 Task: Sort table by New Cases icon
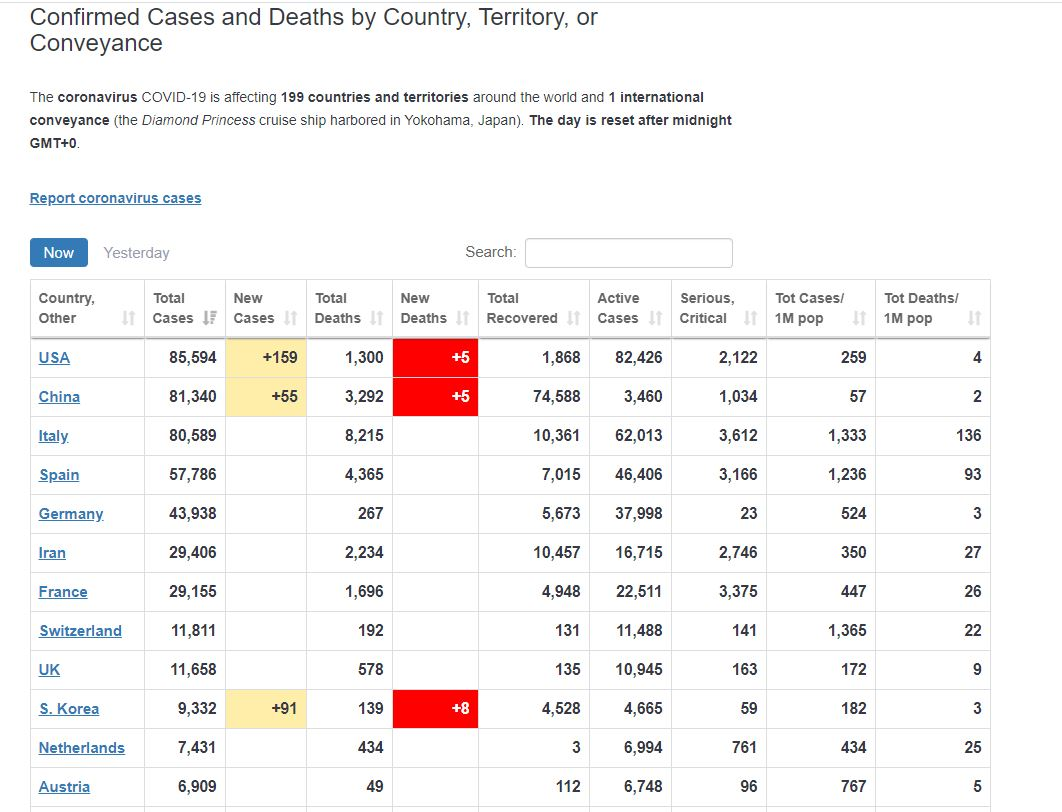click(x=291, y=318)
